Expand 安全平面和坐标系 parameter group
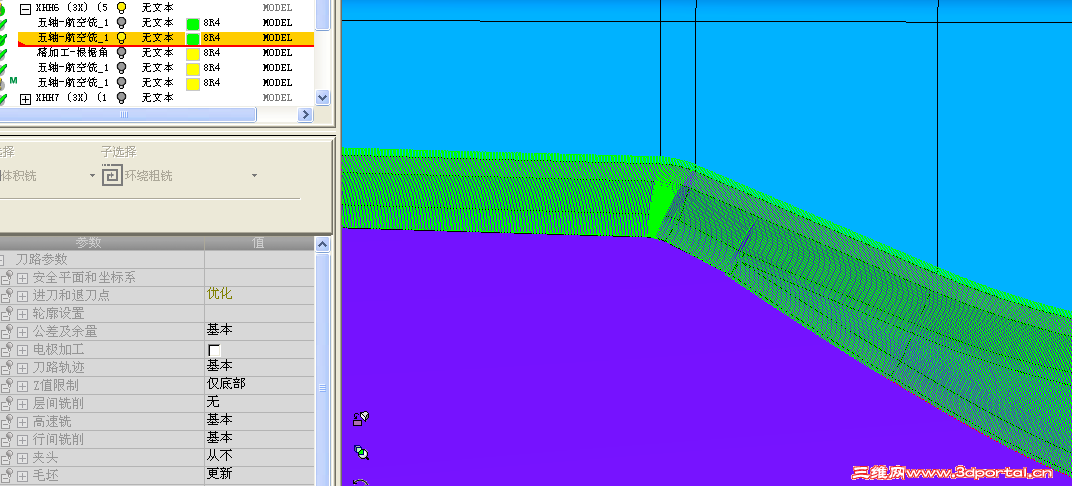 23,278
